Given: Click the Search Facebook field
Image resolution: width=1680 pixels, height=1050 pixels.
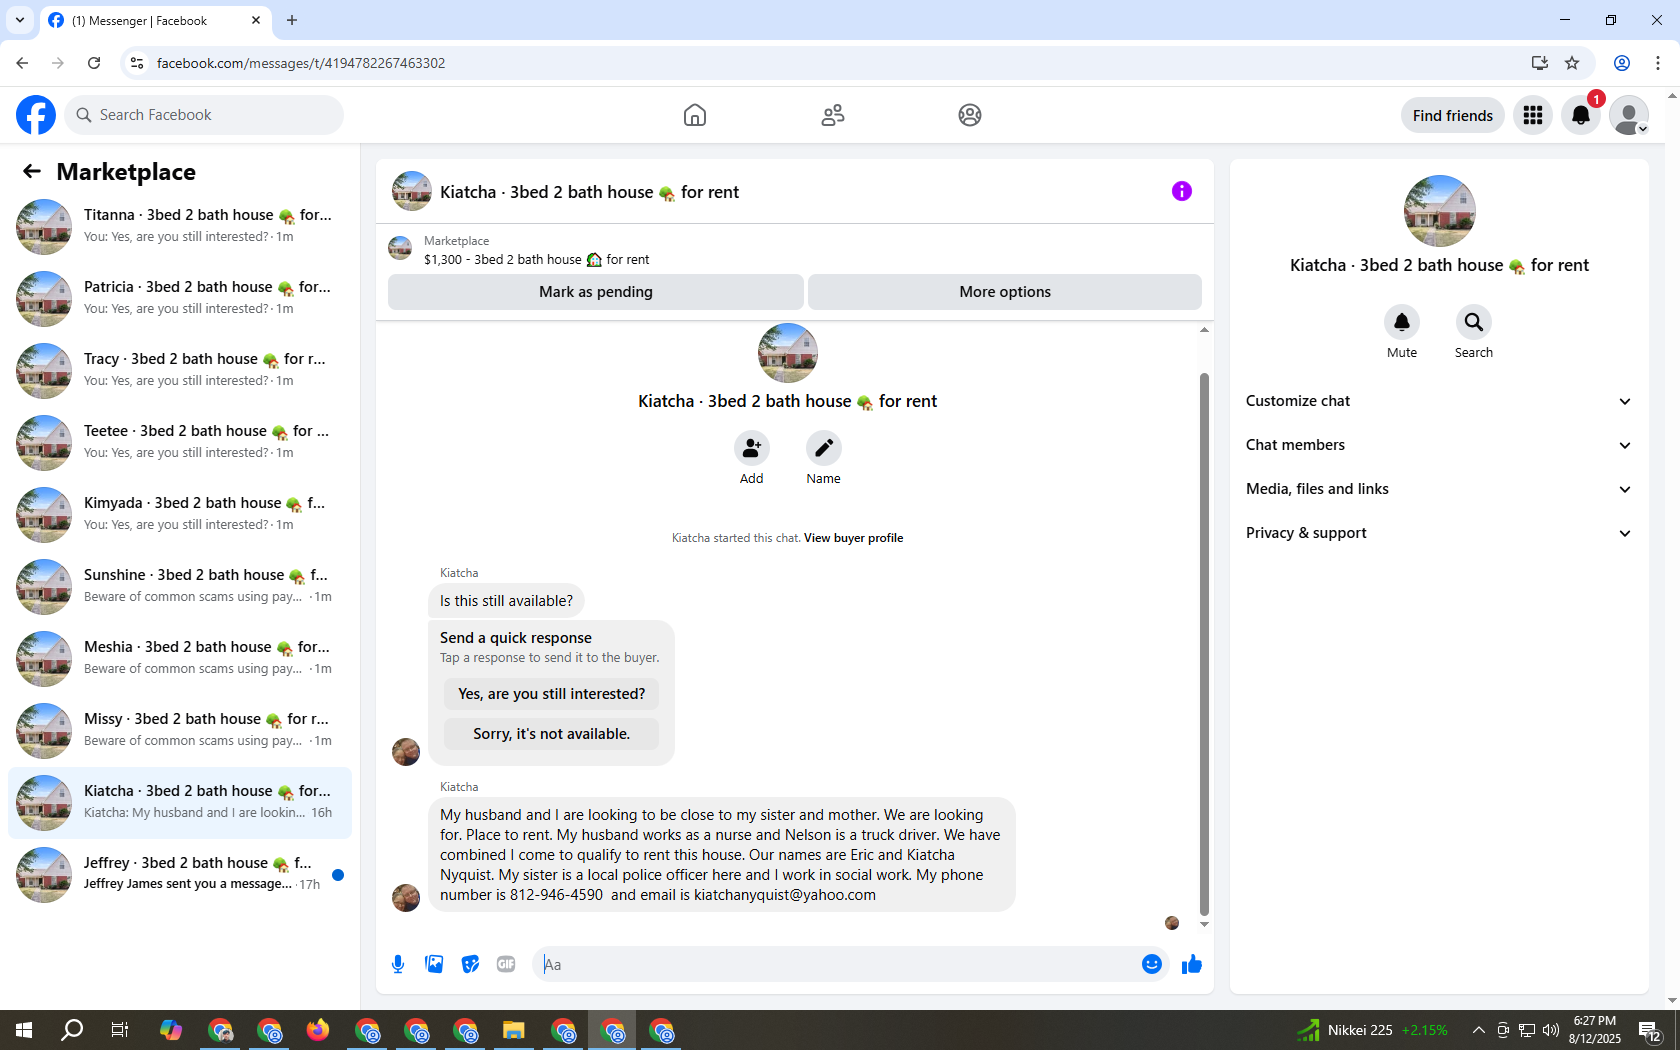Looking at the screenshot, I should (x=204, y=115).
